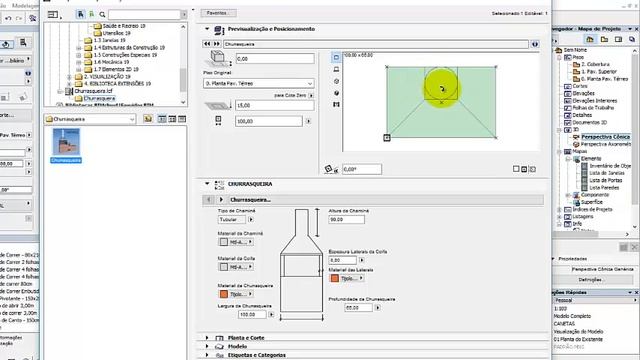Expand the 1.4 Estruturas da Construção folder
The height and width of the screenshot is (360, 640).
(x=78, y=48)
